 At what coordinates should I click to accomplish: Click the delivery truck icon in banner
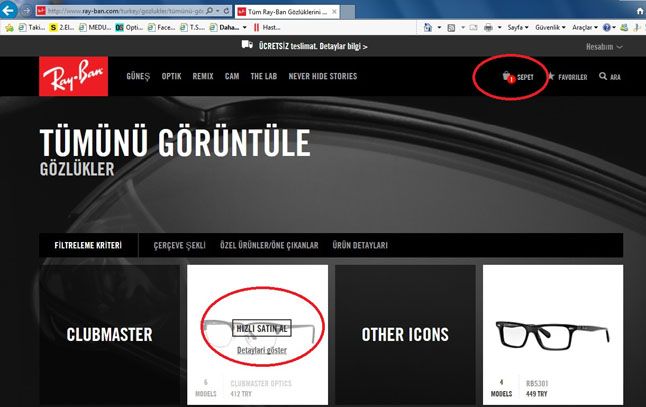[x=247, y=44]
